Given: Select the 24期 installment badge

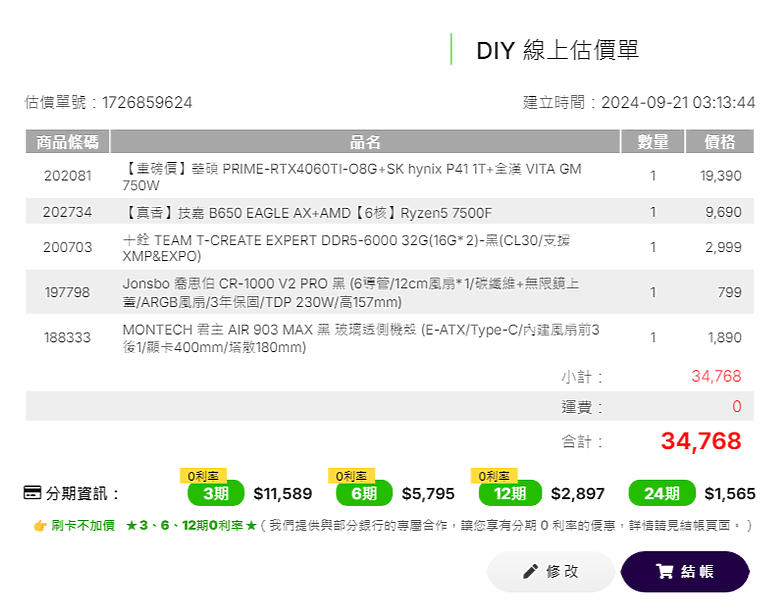Looking at the screenshot, I should (x=662, y=493).
